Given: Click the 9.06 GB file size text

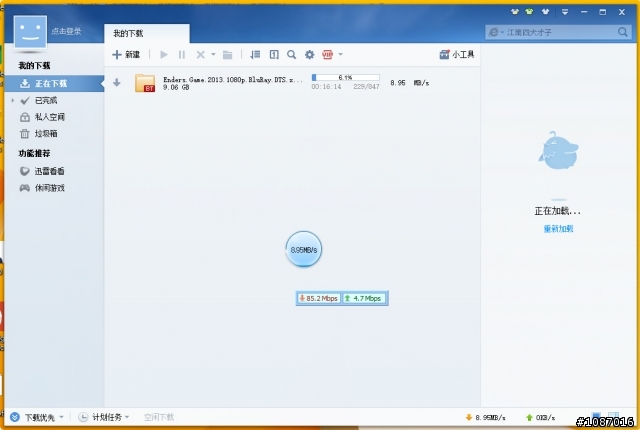Looking at the screenshot, I should 176,87.
